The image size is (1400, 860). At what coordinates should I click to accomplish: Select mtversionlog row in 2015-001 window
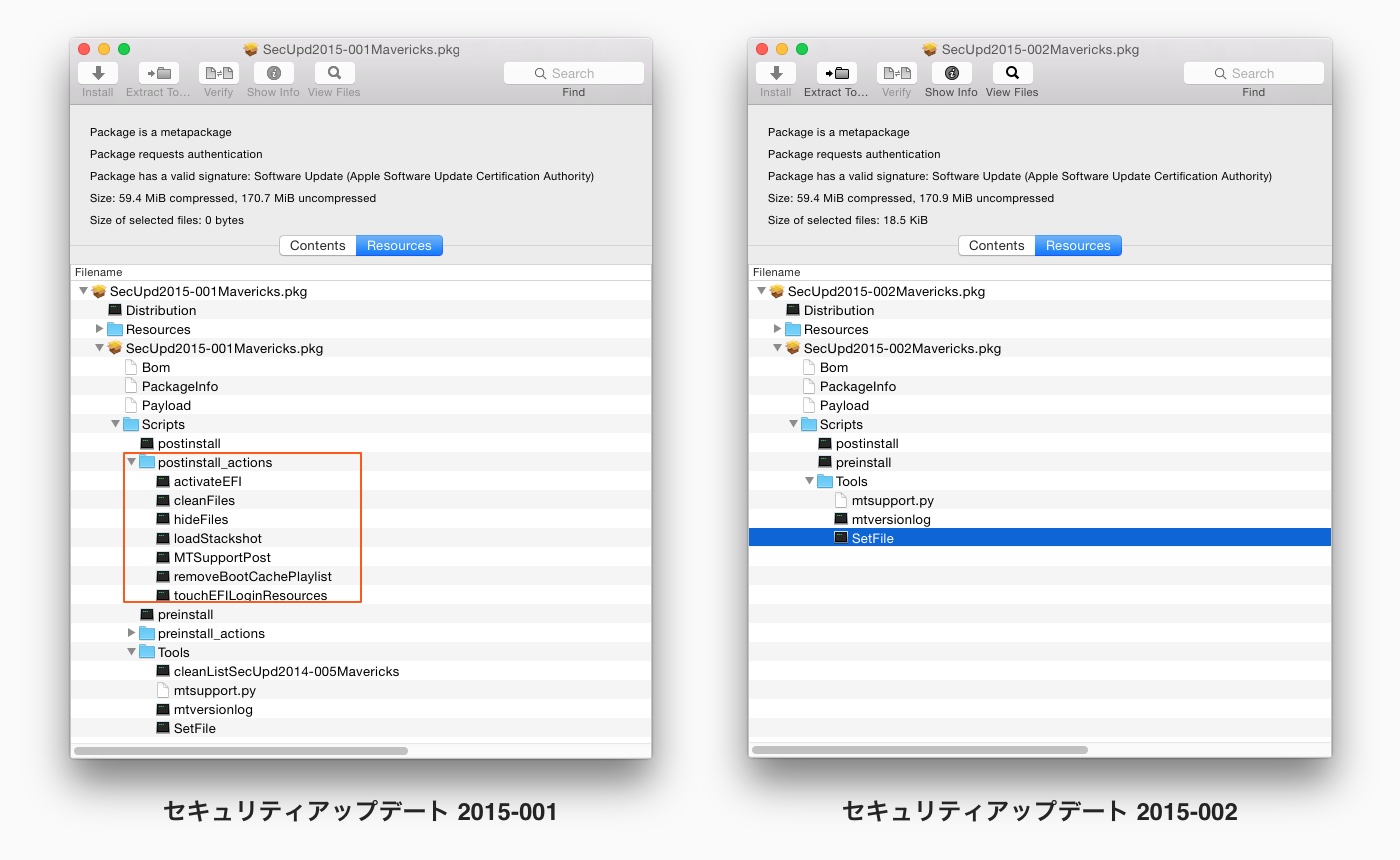pos(361,709)
